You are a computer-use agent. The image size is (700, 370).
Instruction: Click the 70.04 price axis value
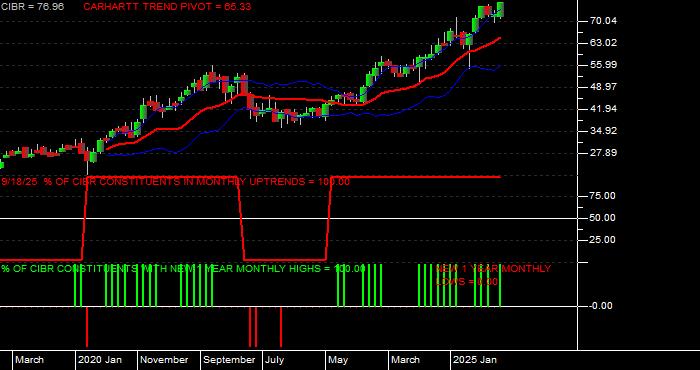tap(603, 21)
